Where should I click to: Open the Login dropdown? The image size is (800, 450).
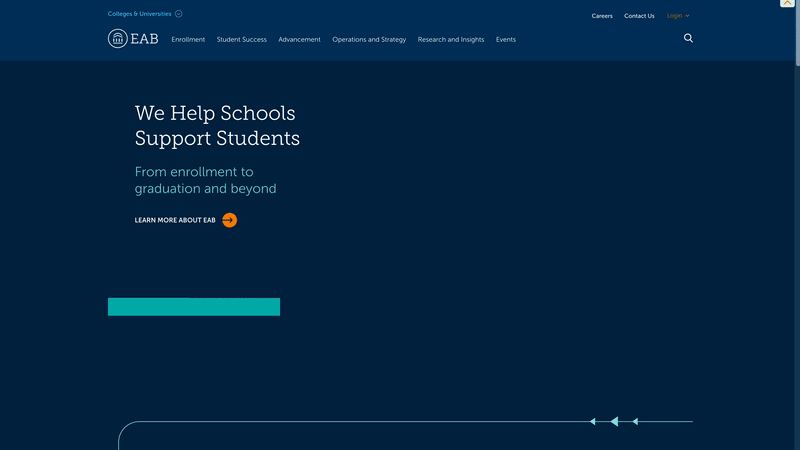[x=678, y=16]
